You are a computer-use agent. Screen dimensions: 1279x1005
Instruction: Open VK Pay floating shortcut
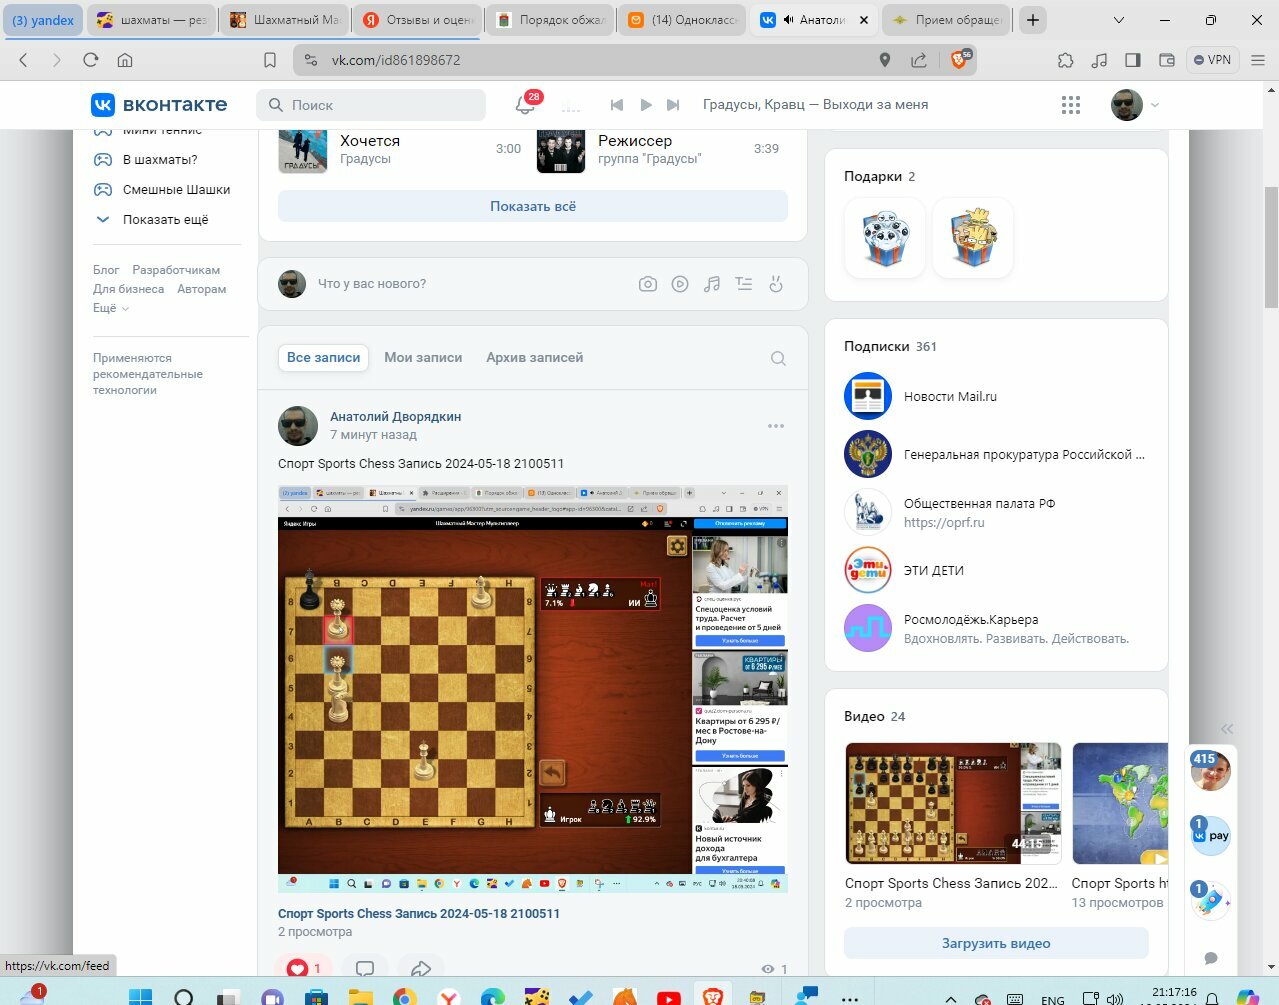1211,835
